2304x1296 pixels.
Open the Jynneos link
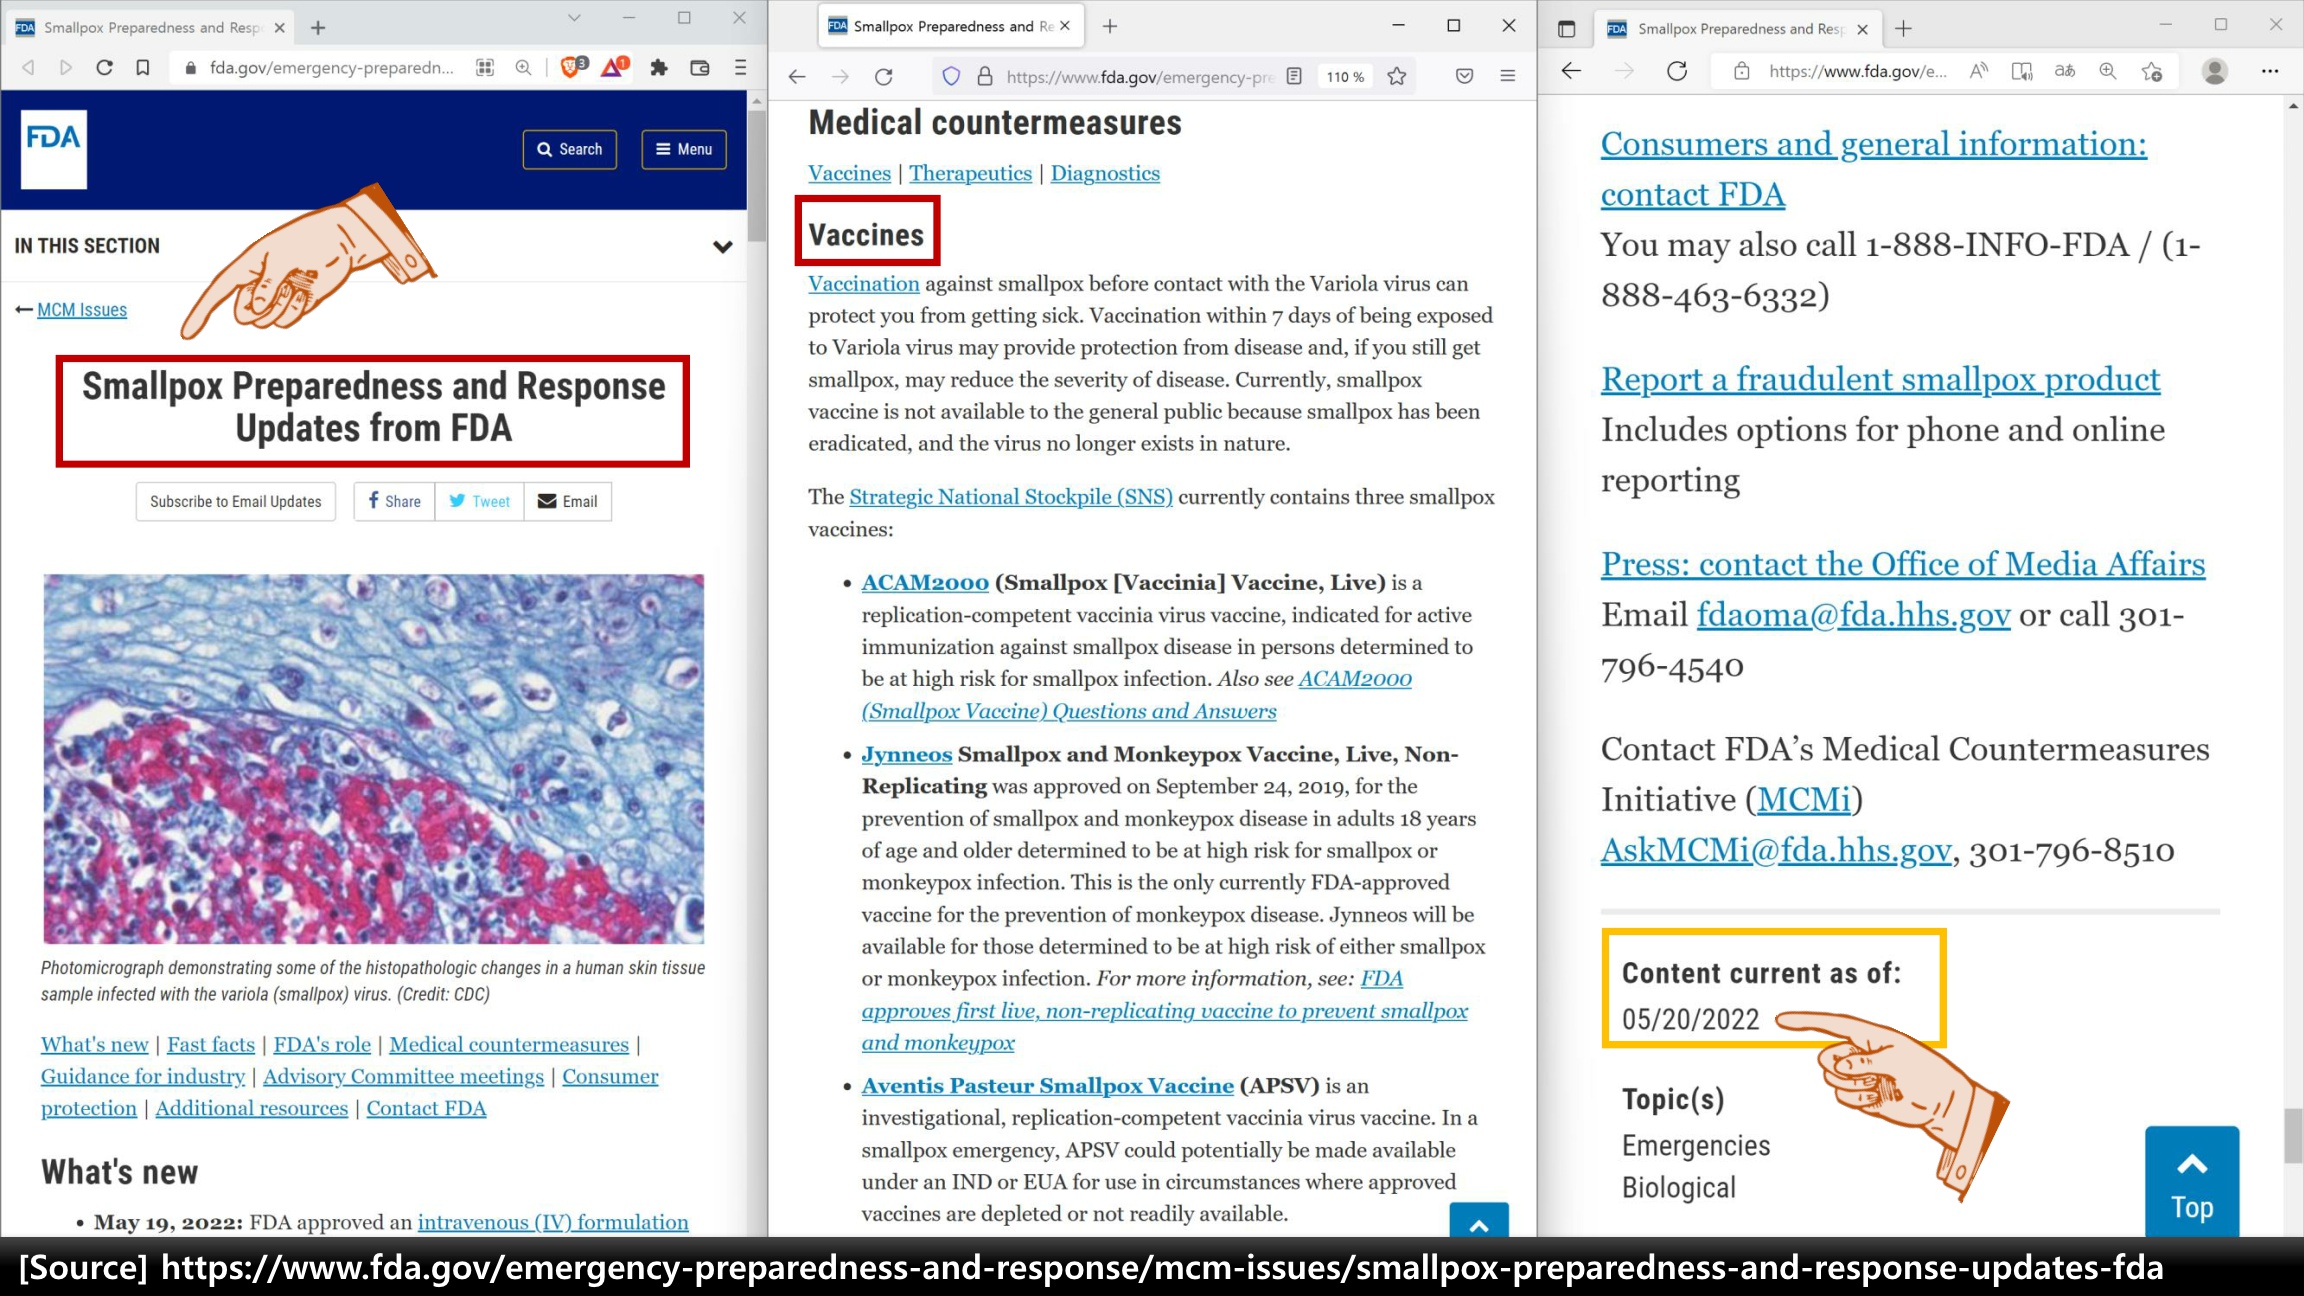[907, 754]
